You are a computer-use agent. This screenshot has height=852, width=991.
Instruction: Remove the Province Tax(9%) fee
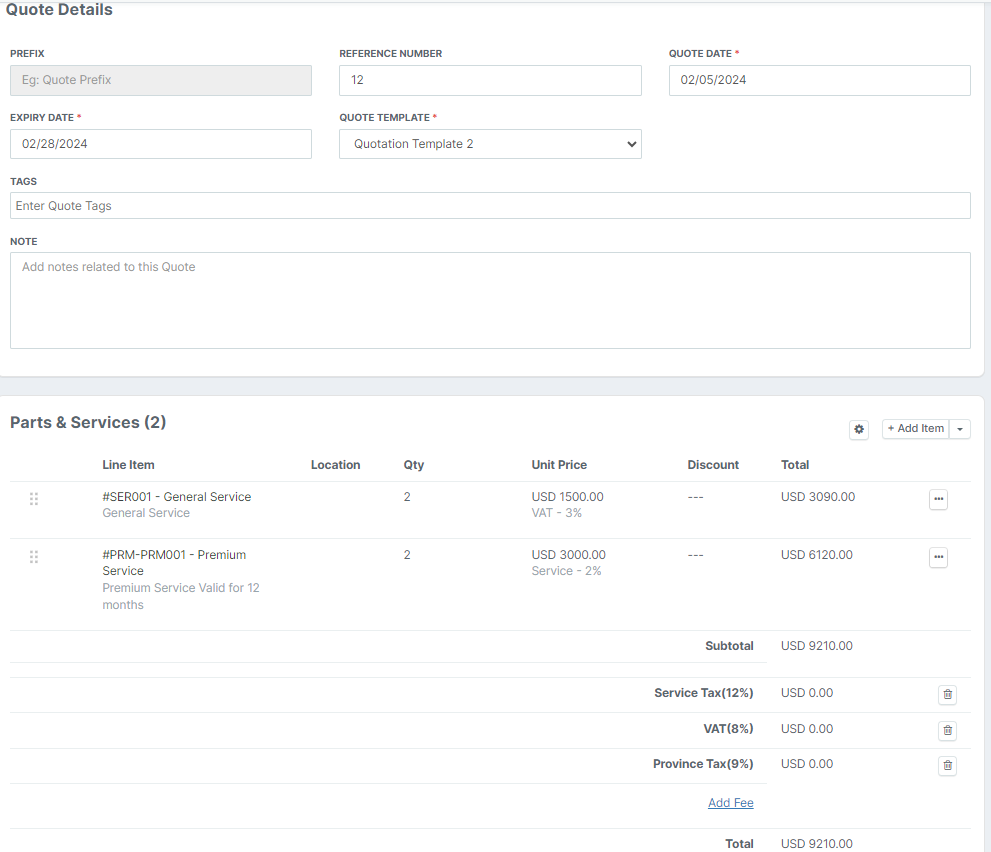click(947, 766)
